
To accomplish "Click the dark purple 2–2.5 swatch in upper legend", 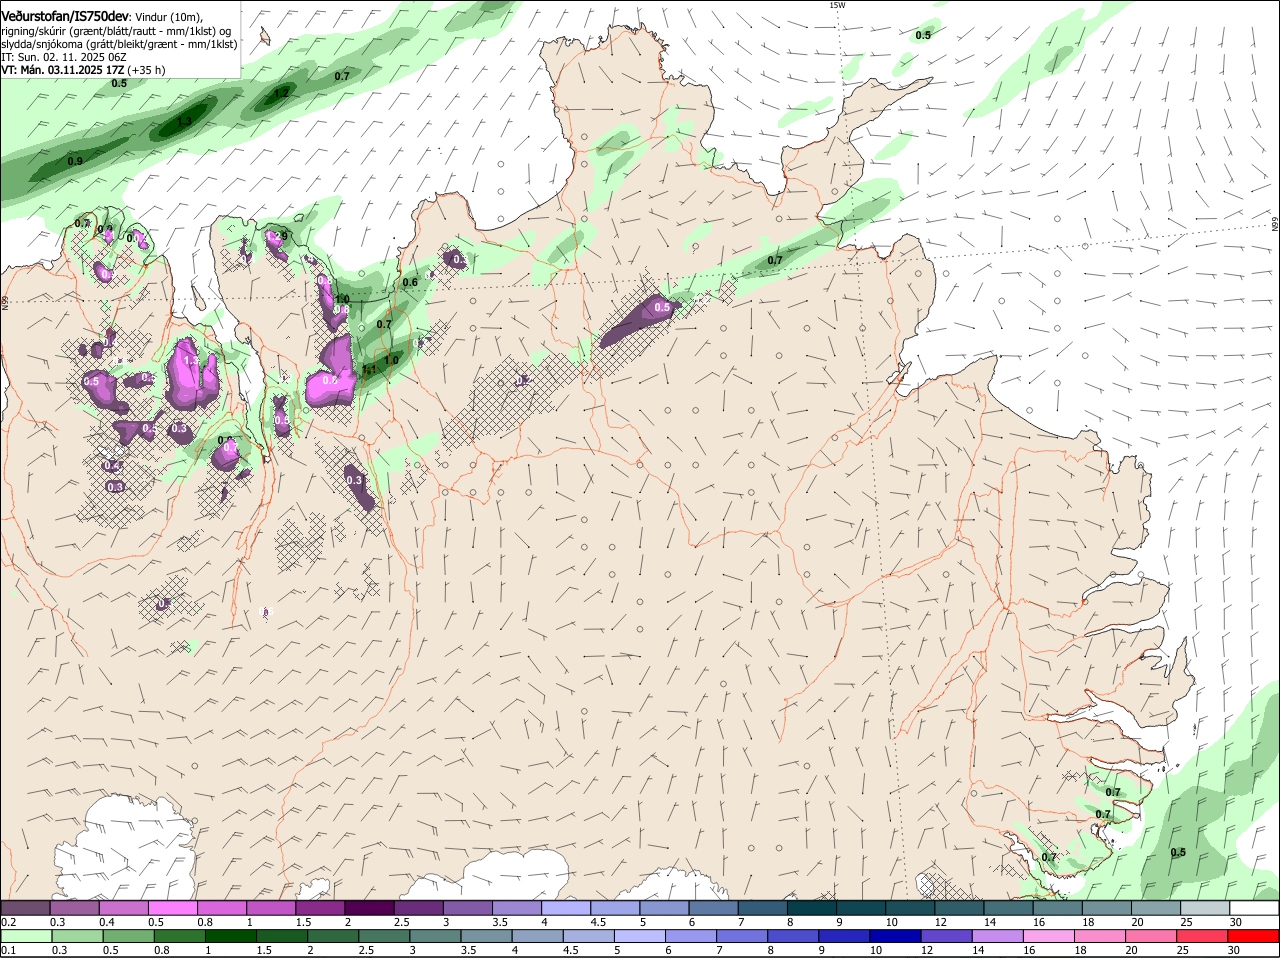I will coord(368,908).
